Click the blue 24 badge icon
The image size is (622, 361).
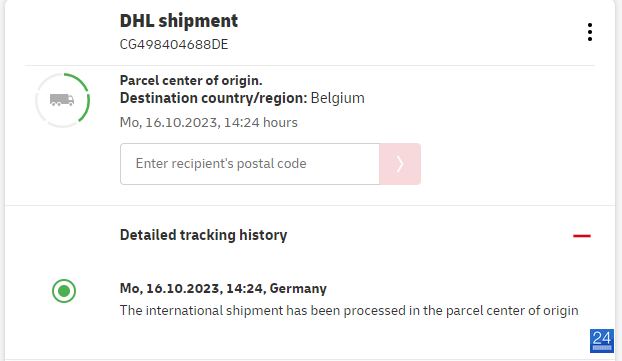pos(602,341)
